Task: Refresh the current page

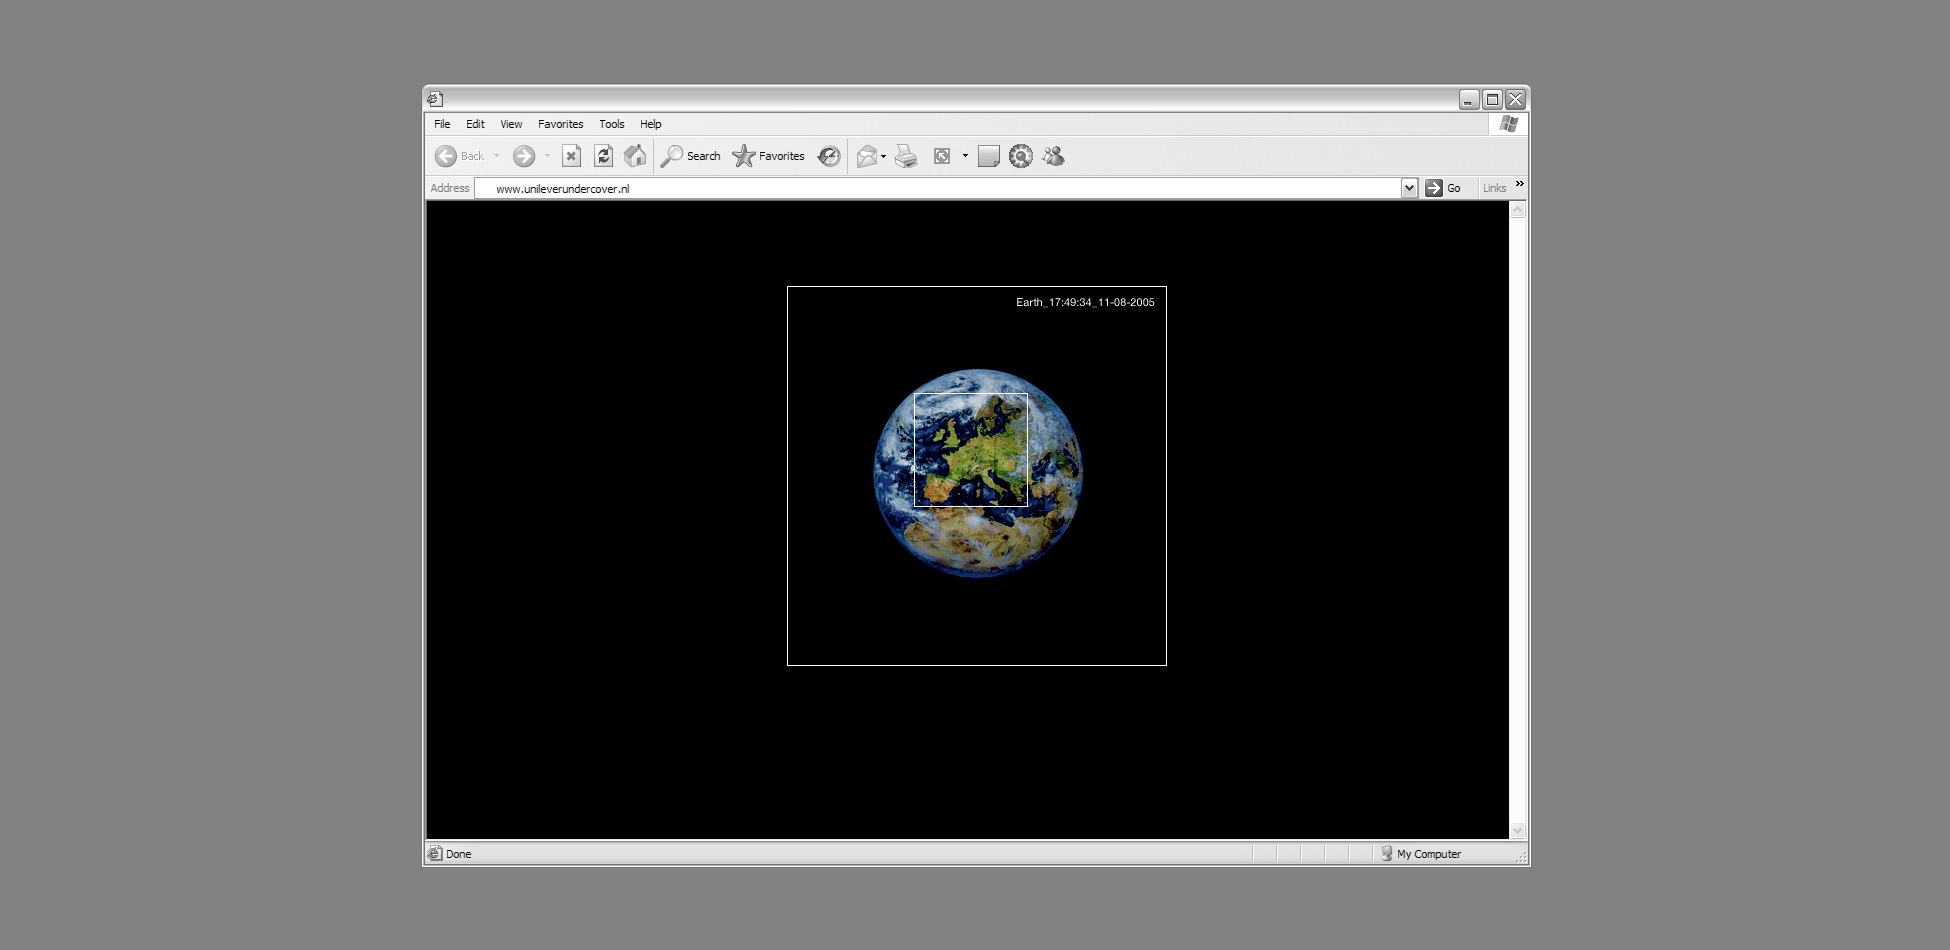Action: pyautogui.click(x=603, y=156)
